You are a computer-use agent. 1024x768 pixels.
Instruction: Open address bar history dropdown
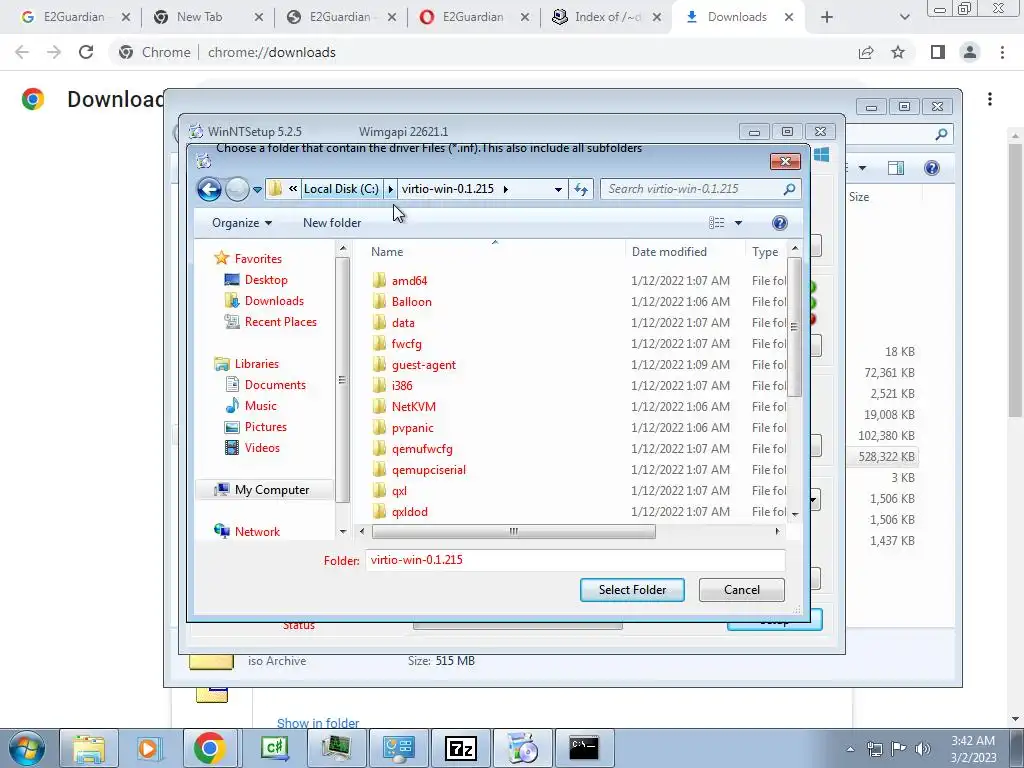click(x=558, y=189)
